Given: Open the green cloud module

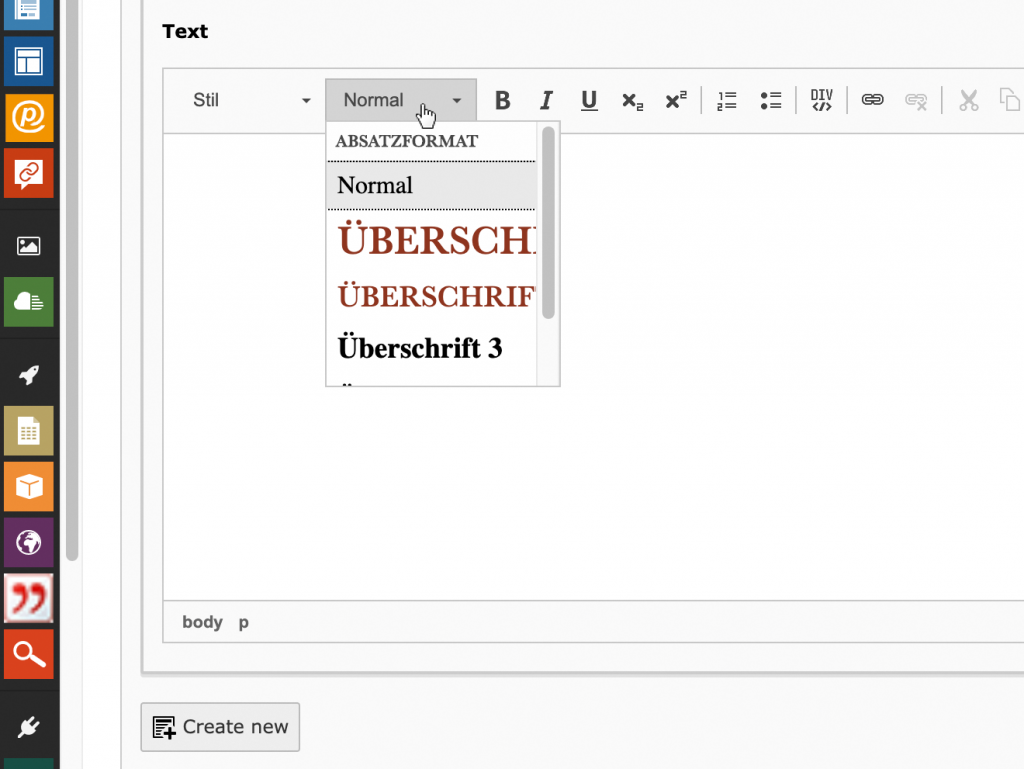Looking at the screenshot, I should [29, 302].
